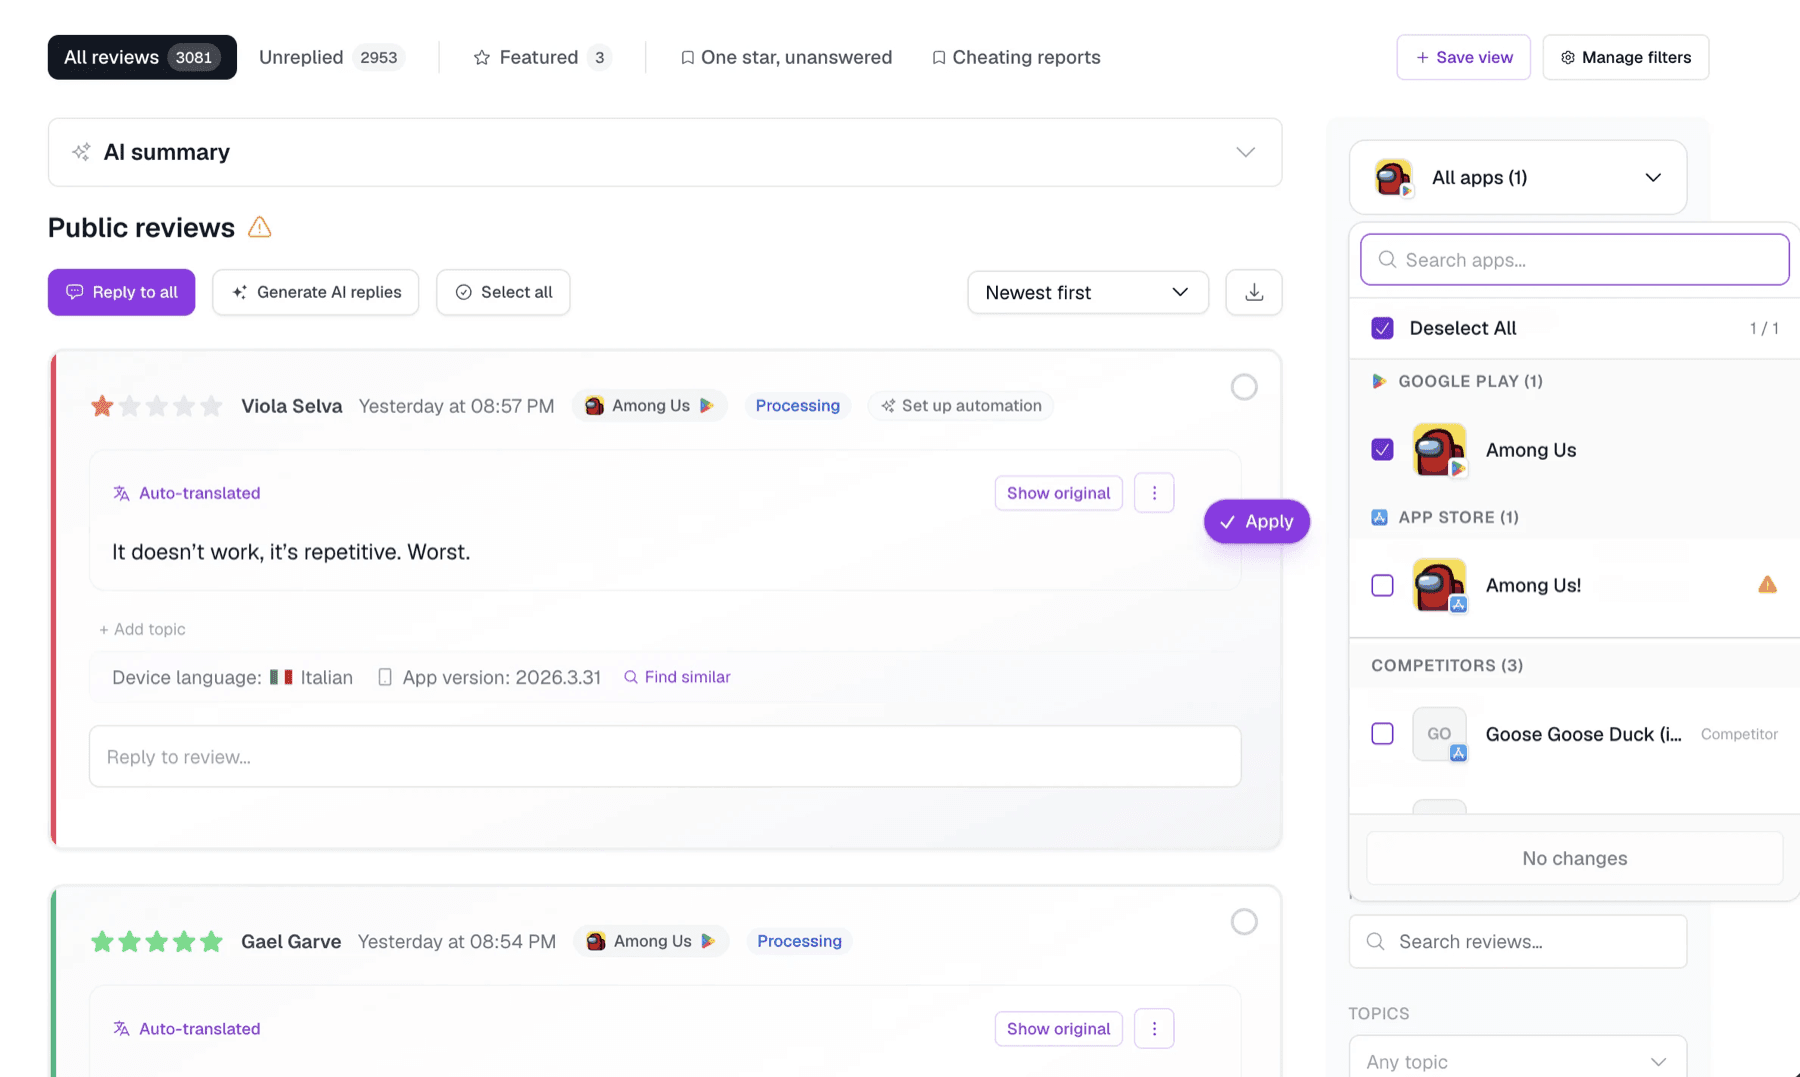Click the sparkle icon beside AI summary
The height and width of the screenshot is (1077, 1800).
point(81,152)
